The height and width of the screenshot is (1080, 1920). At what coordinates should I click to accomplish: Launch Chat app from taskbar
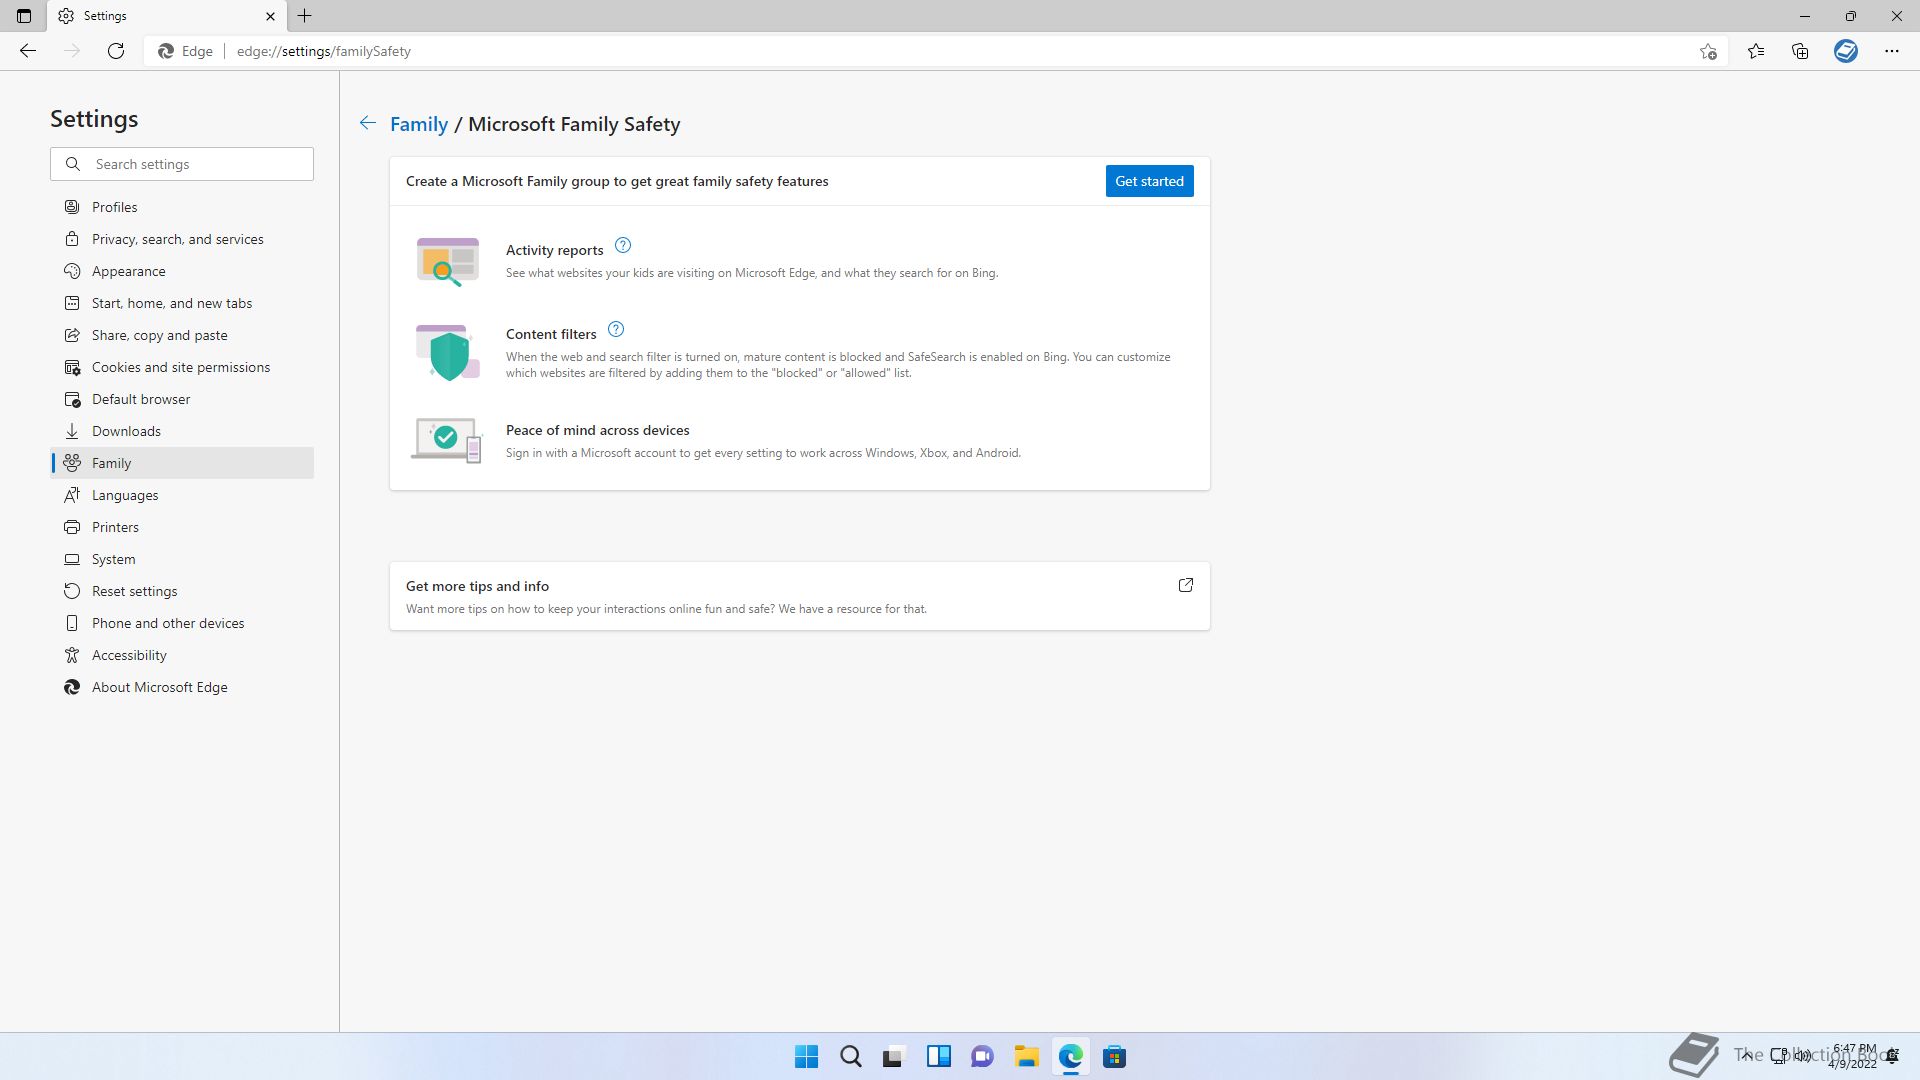pyautogui.click(x=982, y=1056)
